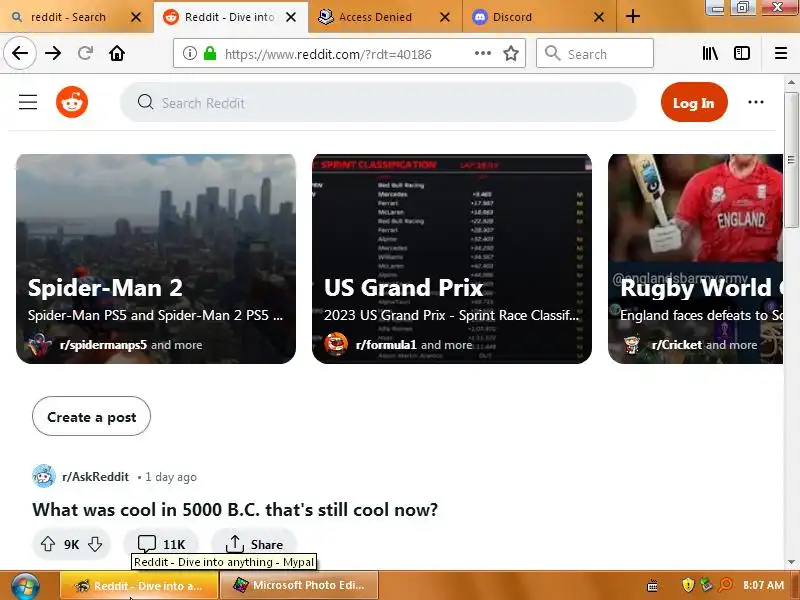
Task: Open Reddit's three-dot options menu
Action: [x=756, y=102]
